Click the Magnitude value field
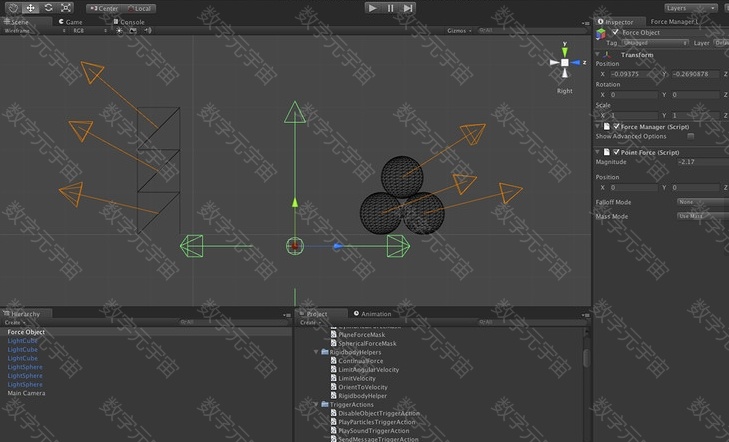729x442 pixels. pos(702,162)
